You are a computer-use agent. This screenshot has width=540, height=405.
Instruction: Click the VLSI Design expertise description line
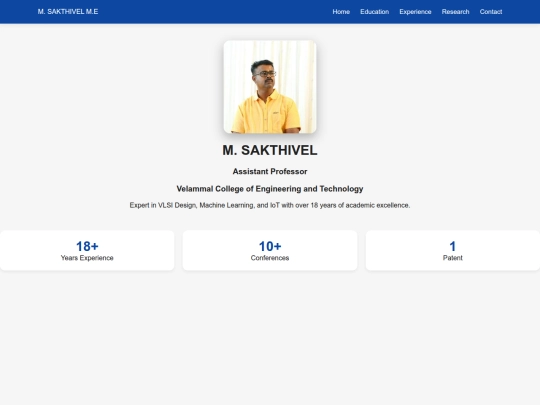[x=270, y=205]
